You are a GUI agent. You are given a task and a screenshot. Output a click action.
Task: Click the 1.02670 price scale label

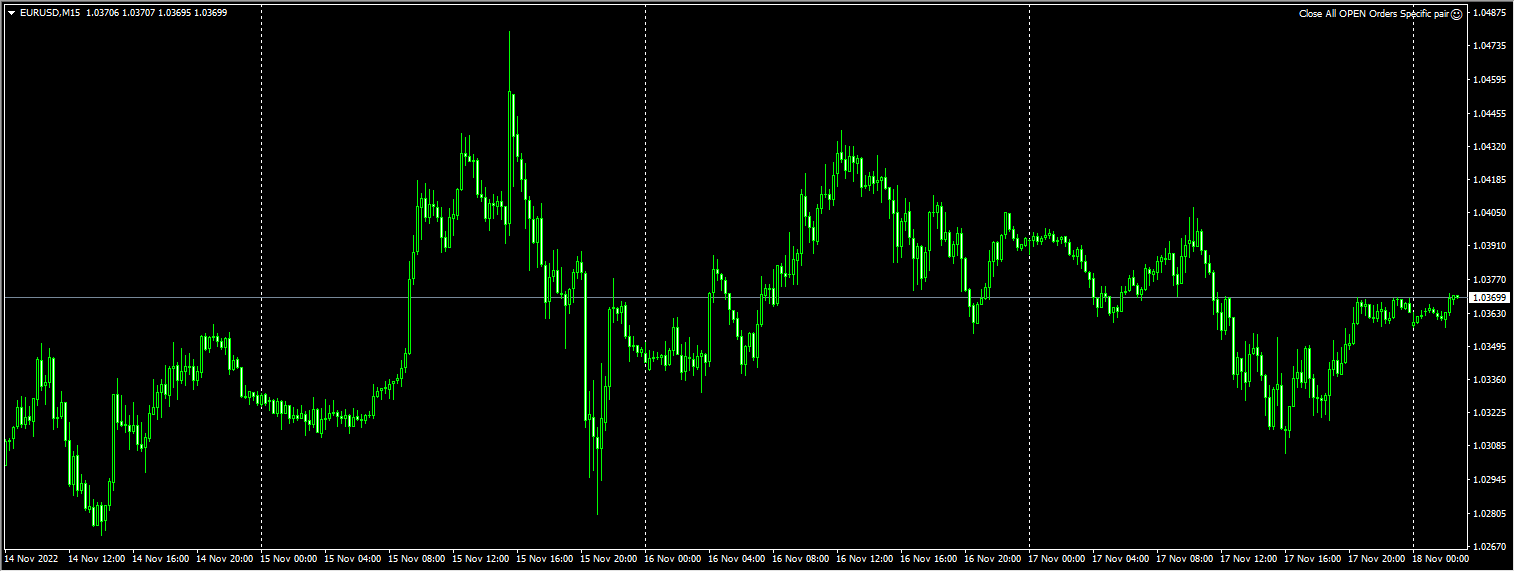tap(1491, 547)
